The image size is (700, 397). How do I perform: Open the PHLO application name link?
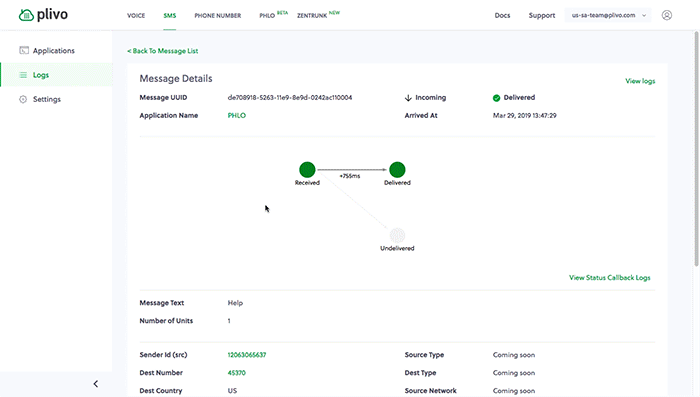[x=237, y=115]
